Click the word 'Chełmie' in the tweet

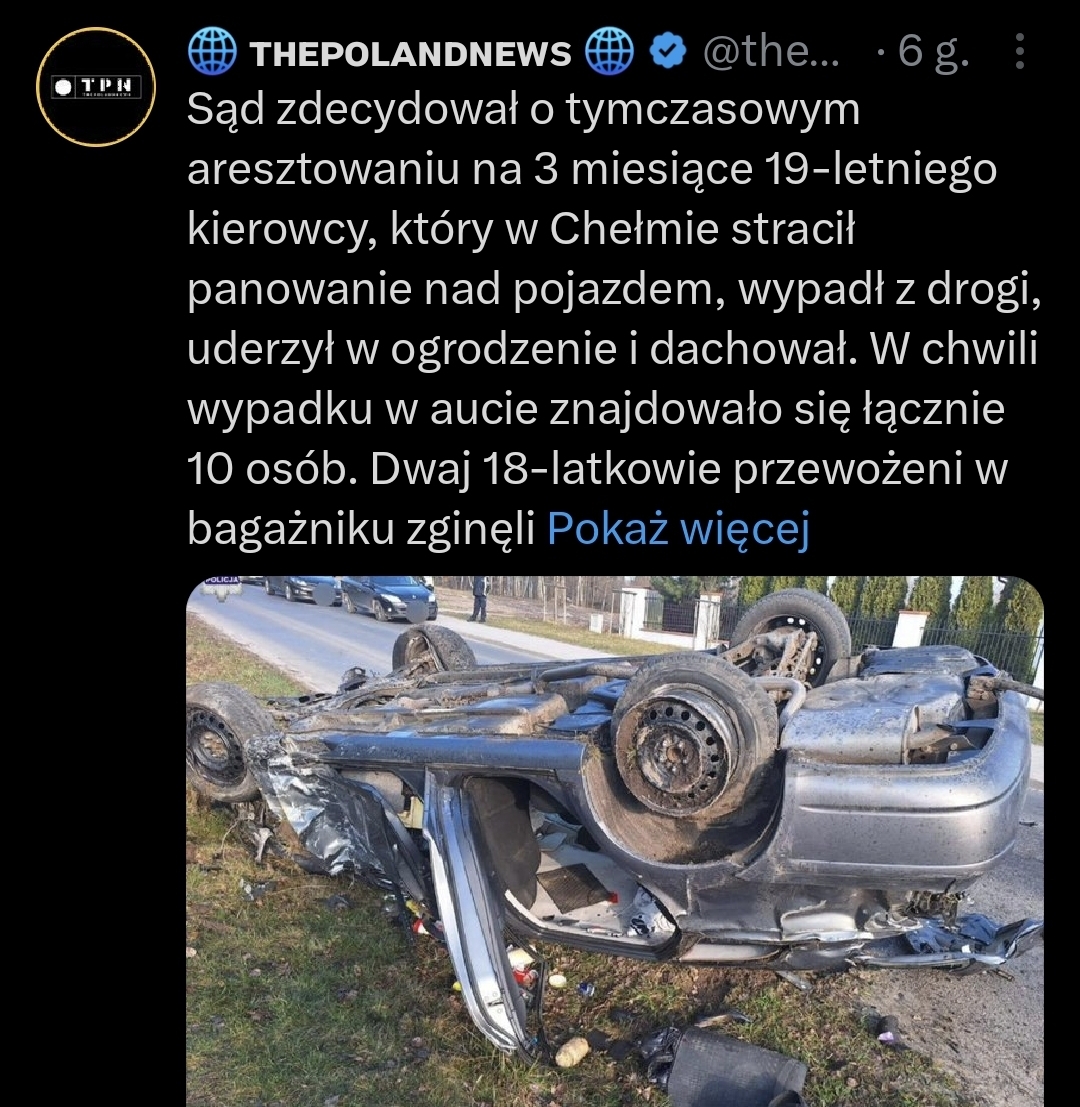click(634, 229)
